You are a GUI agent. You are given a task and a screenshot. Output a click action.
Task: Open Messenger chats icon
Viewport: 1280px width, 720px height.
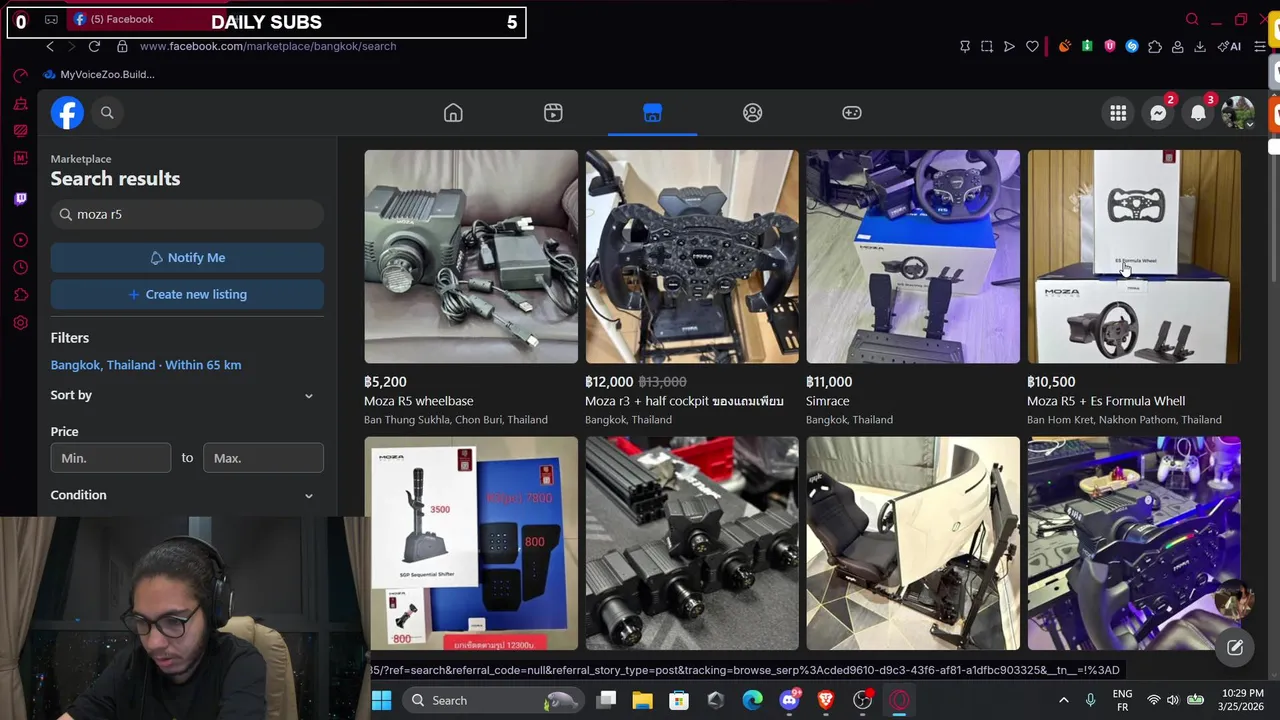tap(1158, 113)
